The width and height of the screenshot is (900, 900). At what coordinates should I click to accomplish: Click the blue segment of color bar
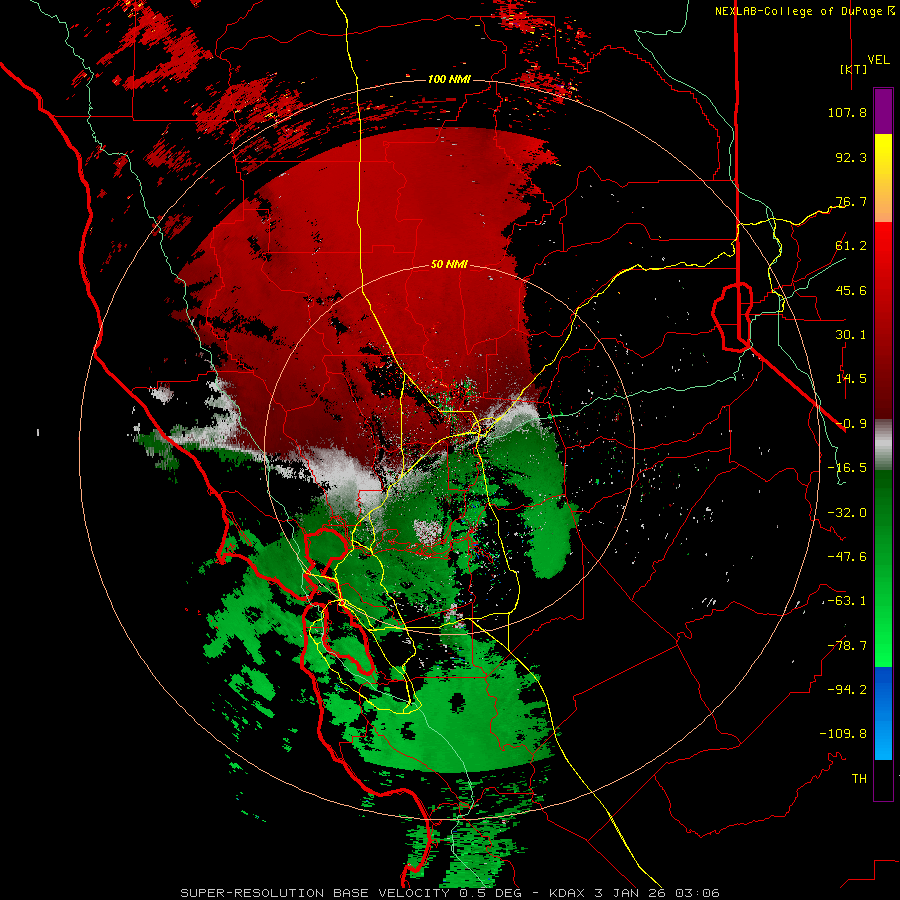883,713
